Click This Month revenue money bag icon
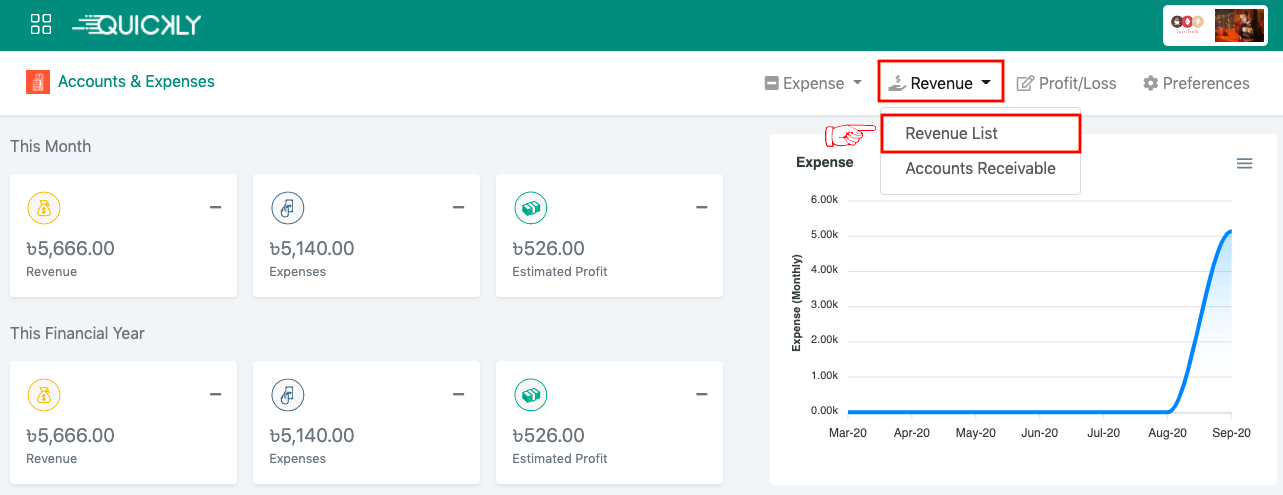1283x495 pixels. click(x=44, y=208)
